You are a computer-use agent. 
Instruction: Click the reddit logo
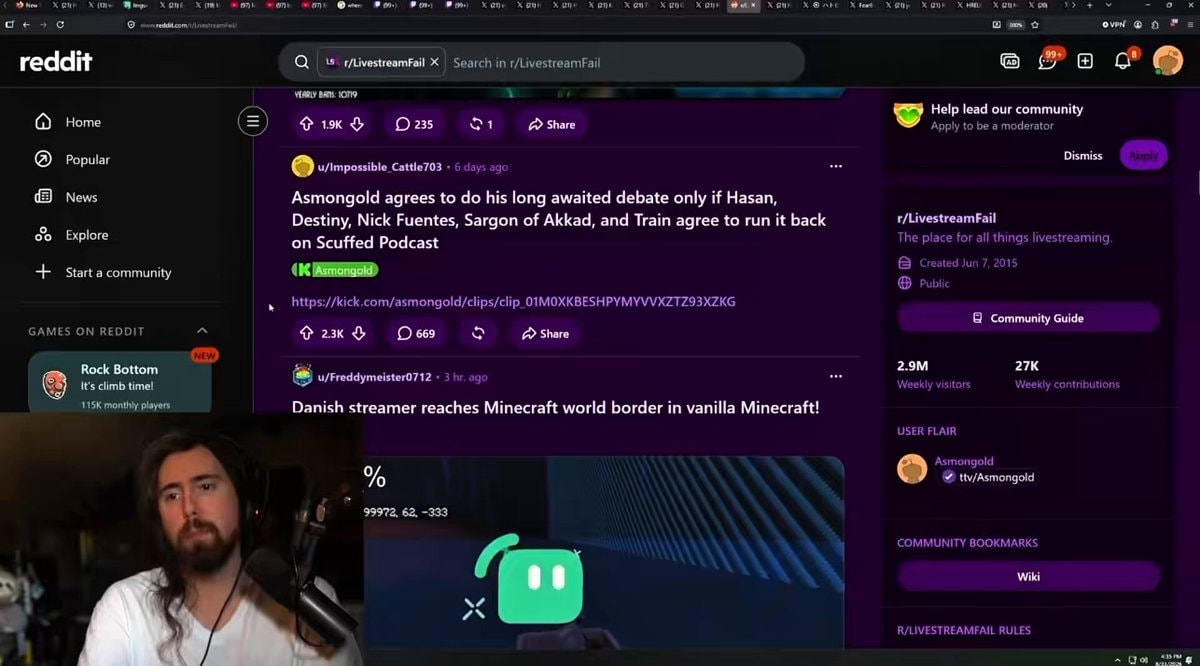click(x=56, y=62)
